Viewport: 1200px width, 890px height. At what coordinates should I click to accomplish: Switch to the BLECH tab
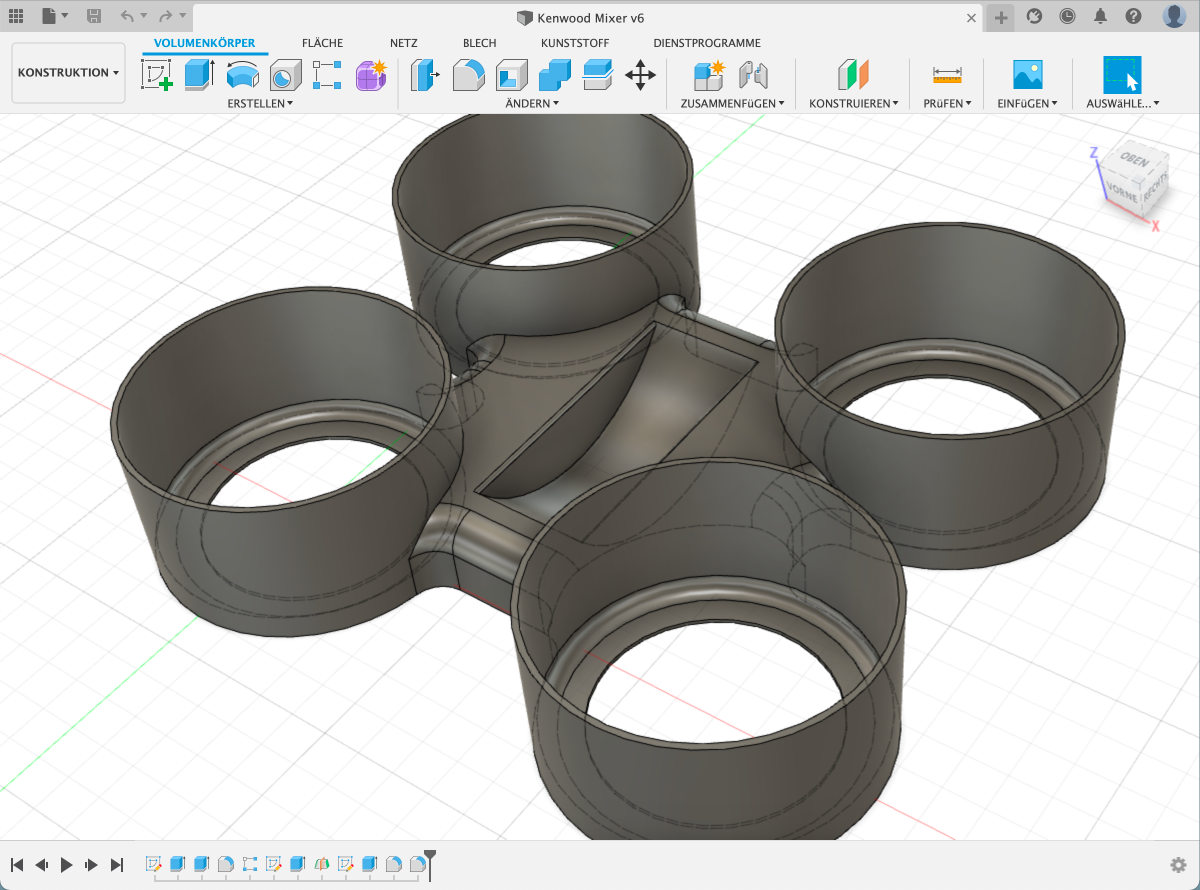[480, 43]
